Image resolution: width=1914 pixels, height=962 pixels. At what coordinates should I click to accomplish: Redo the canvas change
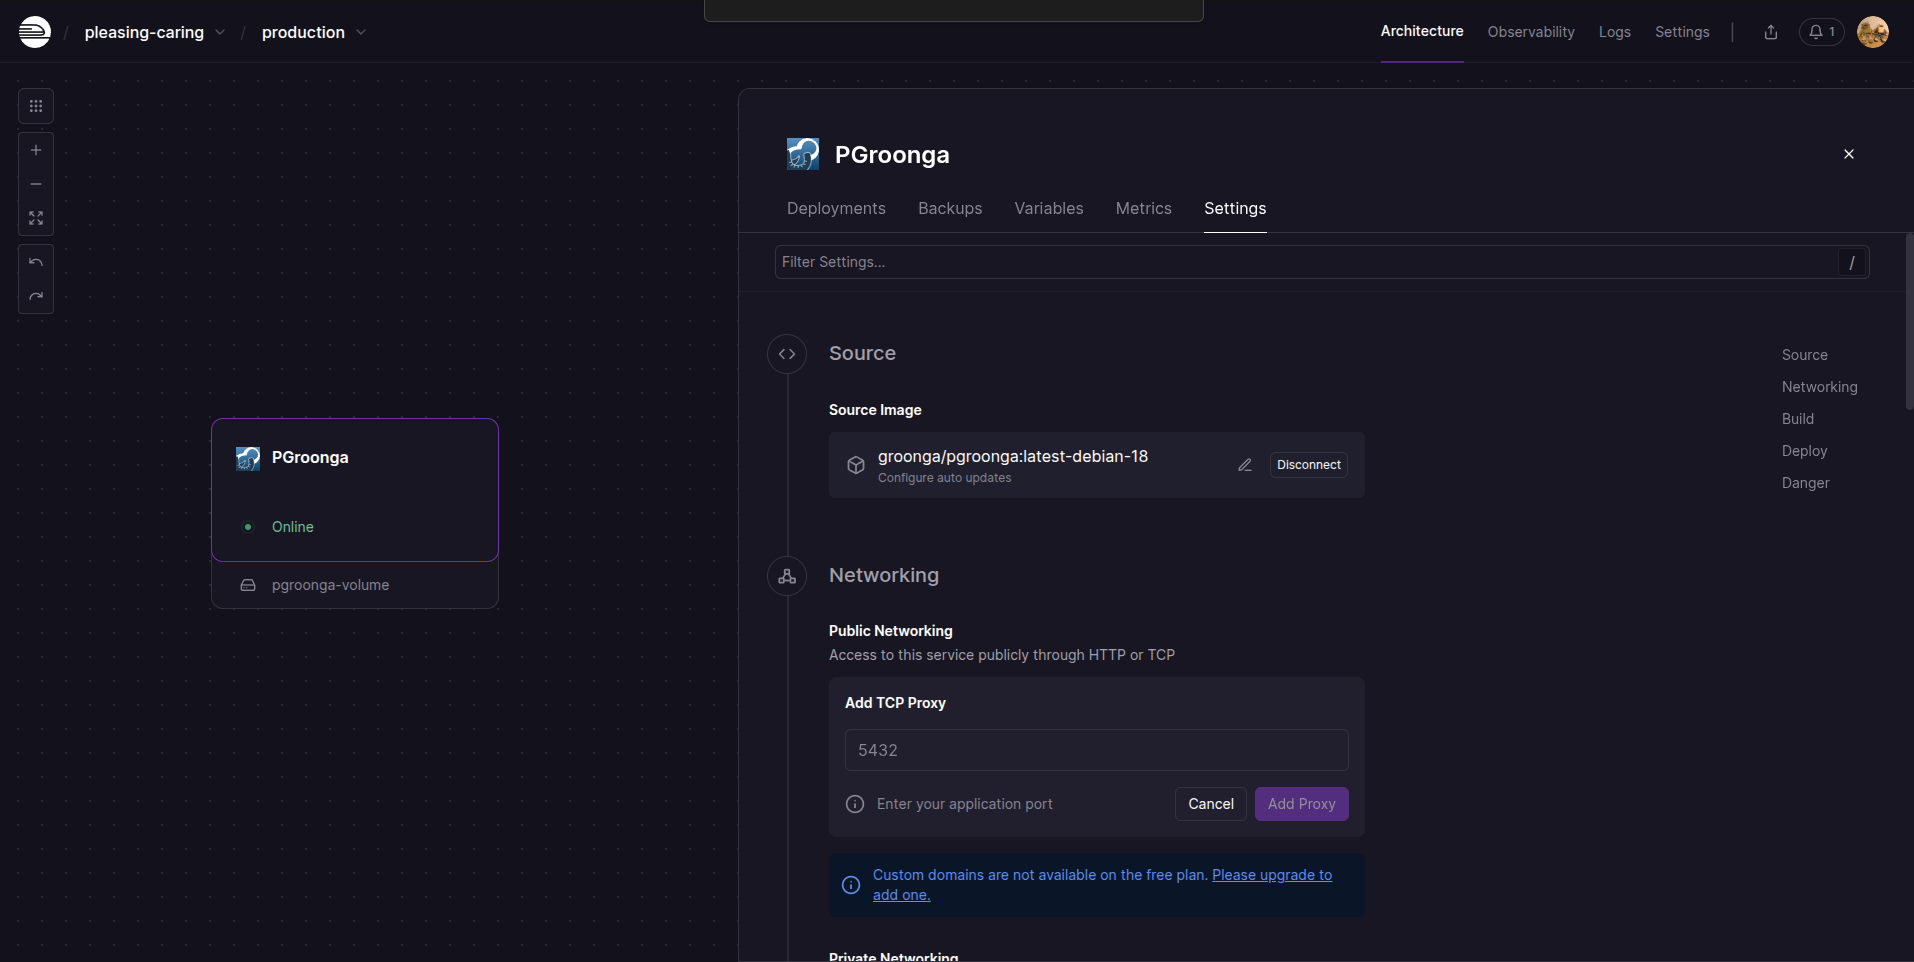point(36,296)
